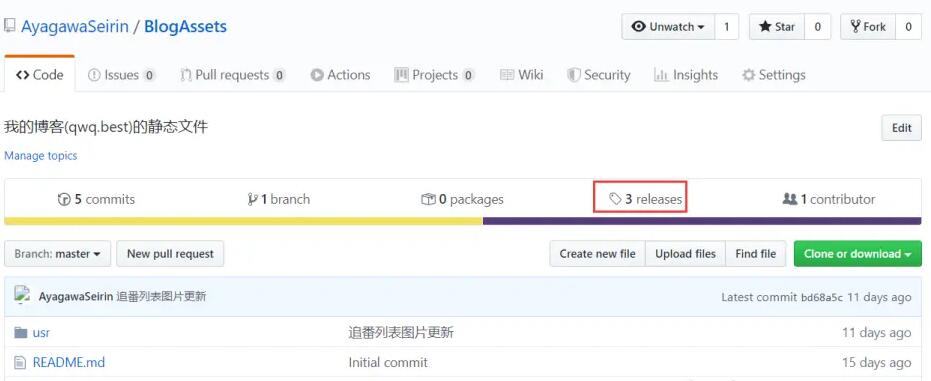
Task: Open the Clone or download dropdown
Action: coord(857,253)
